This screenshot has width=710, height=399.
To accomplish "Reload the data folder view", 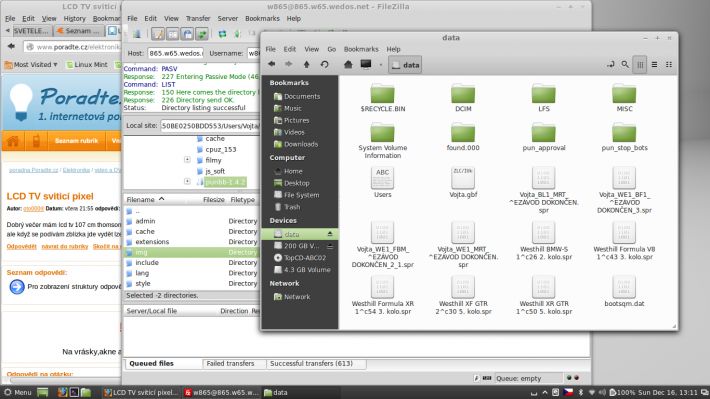I will pyautogui.click(x=324, y=64).
